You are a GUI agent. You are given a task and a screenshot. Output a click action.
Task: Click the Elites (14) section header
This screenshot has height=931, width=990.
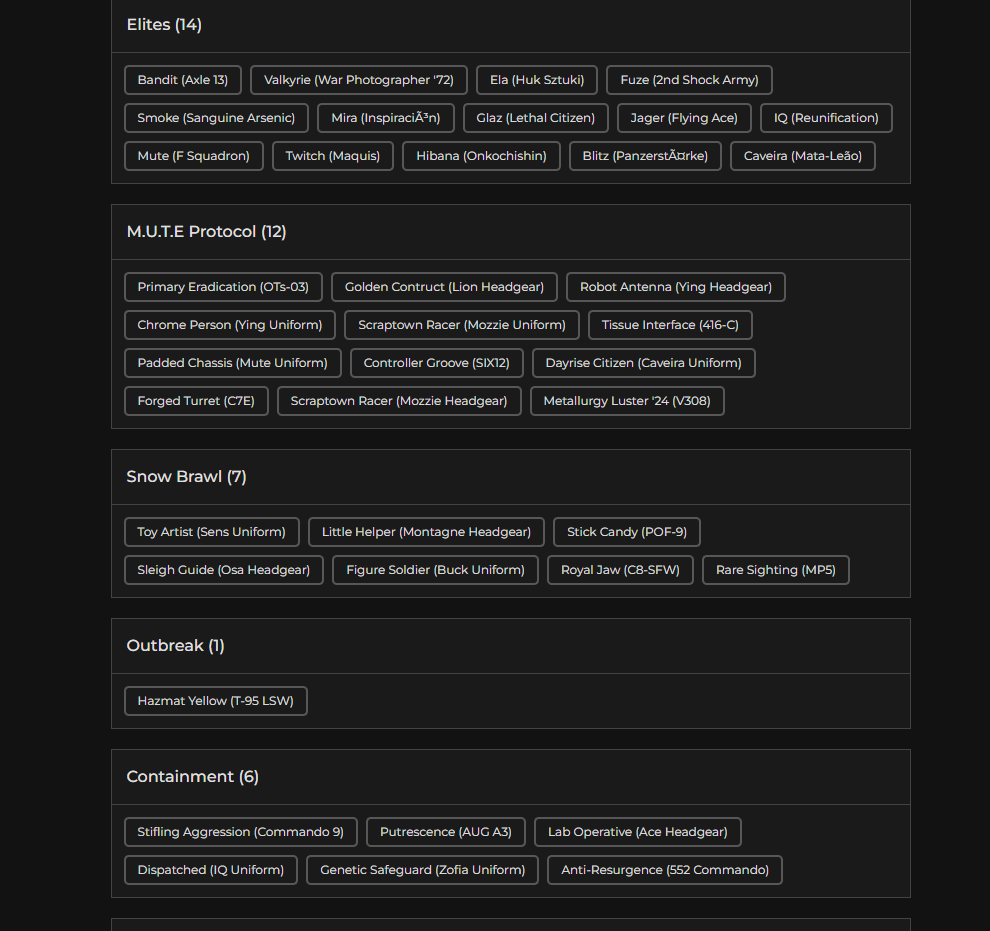click(x=164, y=25)
